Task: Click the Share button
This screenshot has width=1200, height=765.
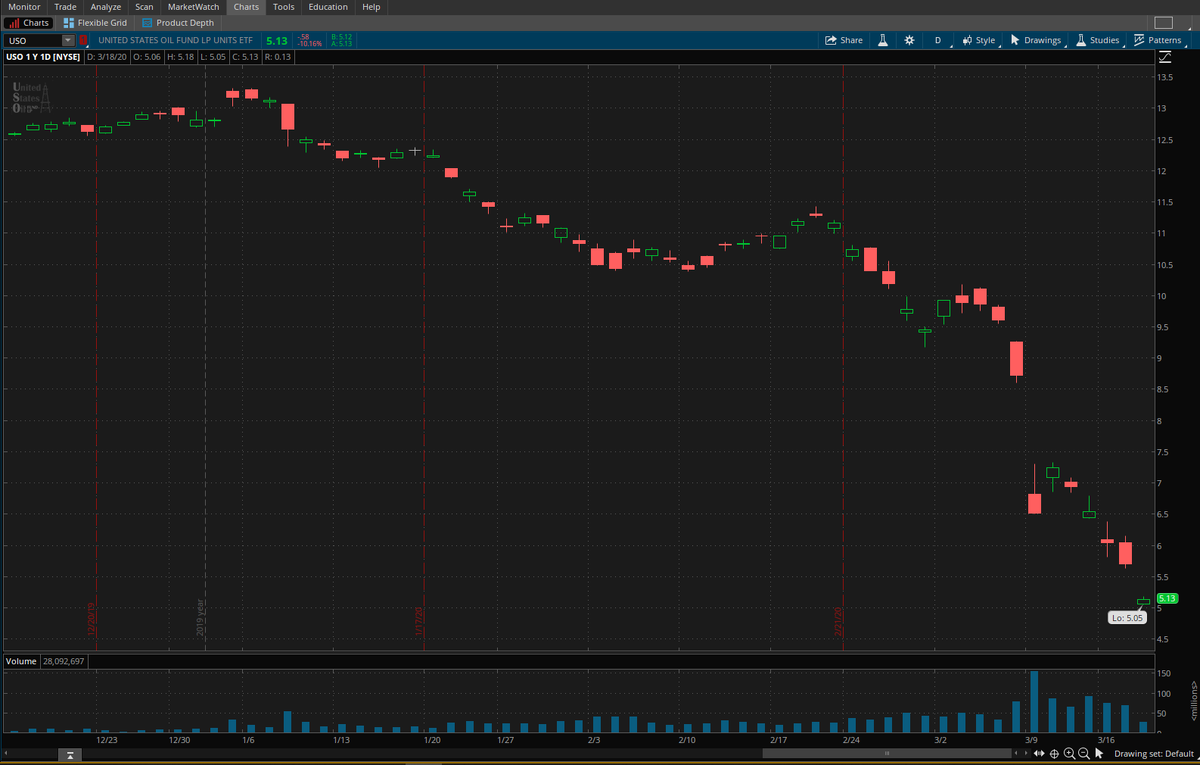Action: tap(844, 40)
